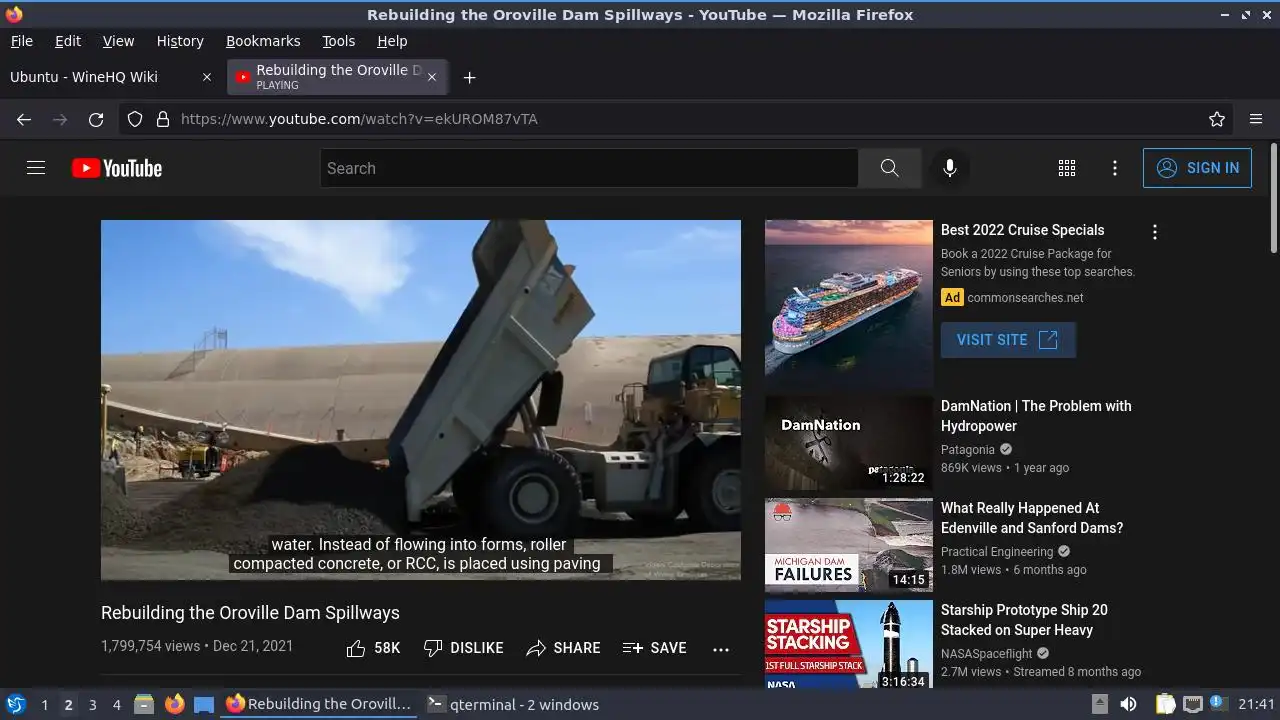Click the SIGN IN button
Screen dimensions: 1280x720
coord(1197,168)
